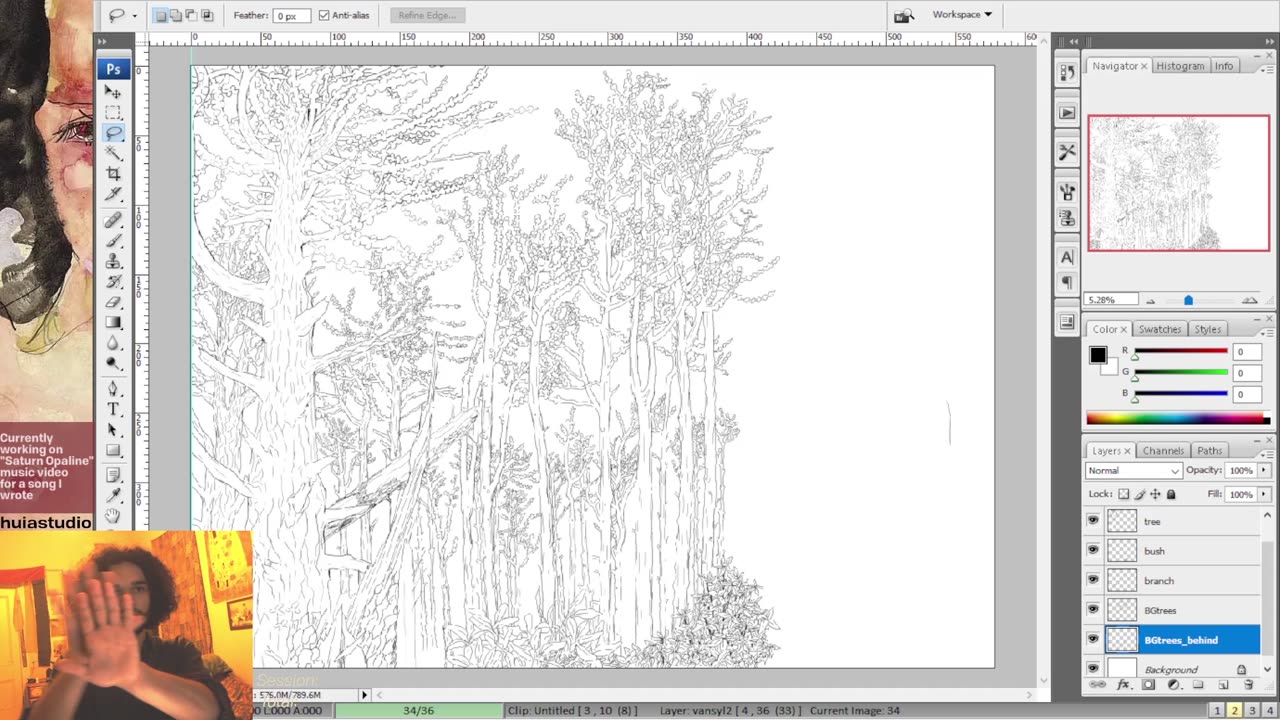Hide the BGtrees_behind layer
This screenshot has height=720, width=1280.
[x=1093, y=639]
